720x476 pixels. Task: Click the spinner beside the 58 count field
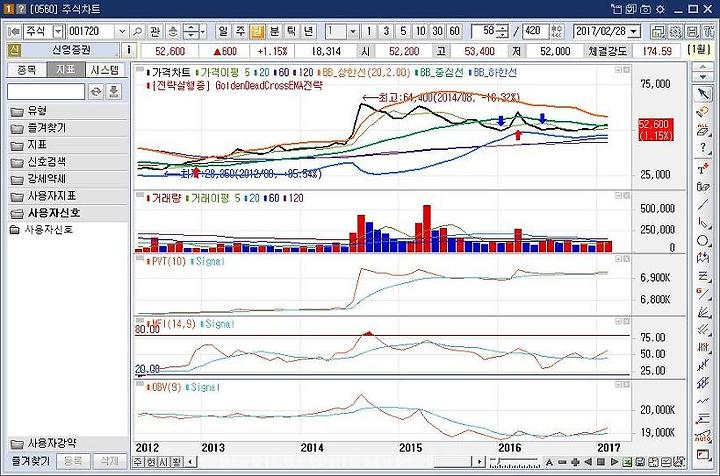(x=503, y=32)
